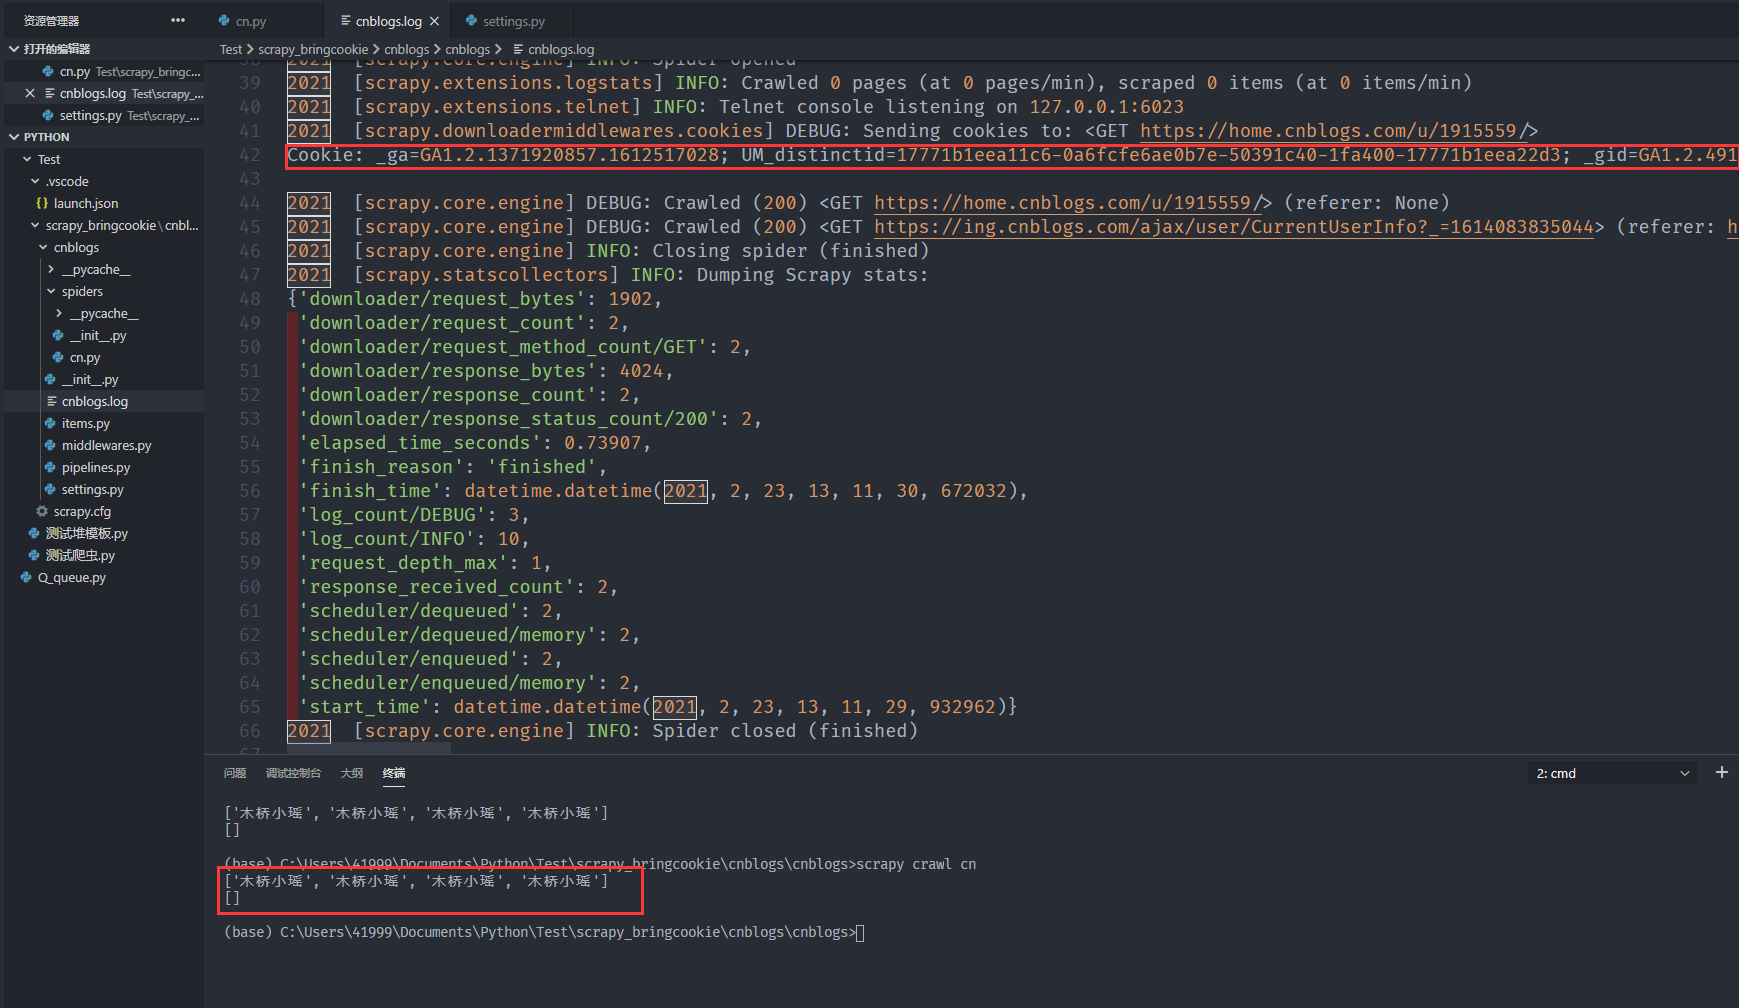Open the ing.cnblogs.com CurrentUserInfo link
The width and height of the screenshot is (1739, 1008).
tap(1233, 227)
